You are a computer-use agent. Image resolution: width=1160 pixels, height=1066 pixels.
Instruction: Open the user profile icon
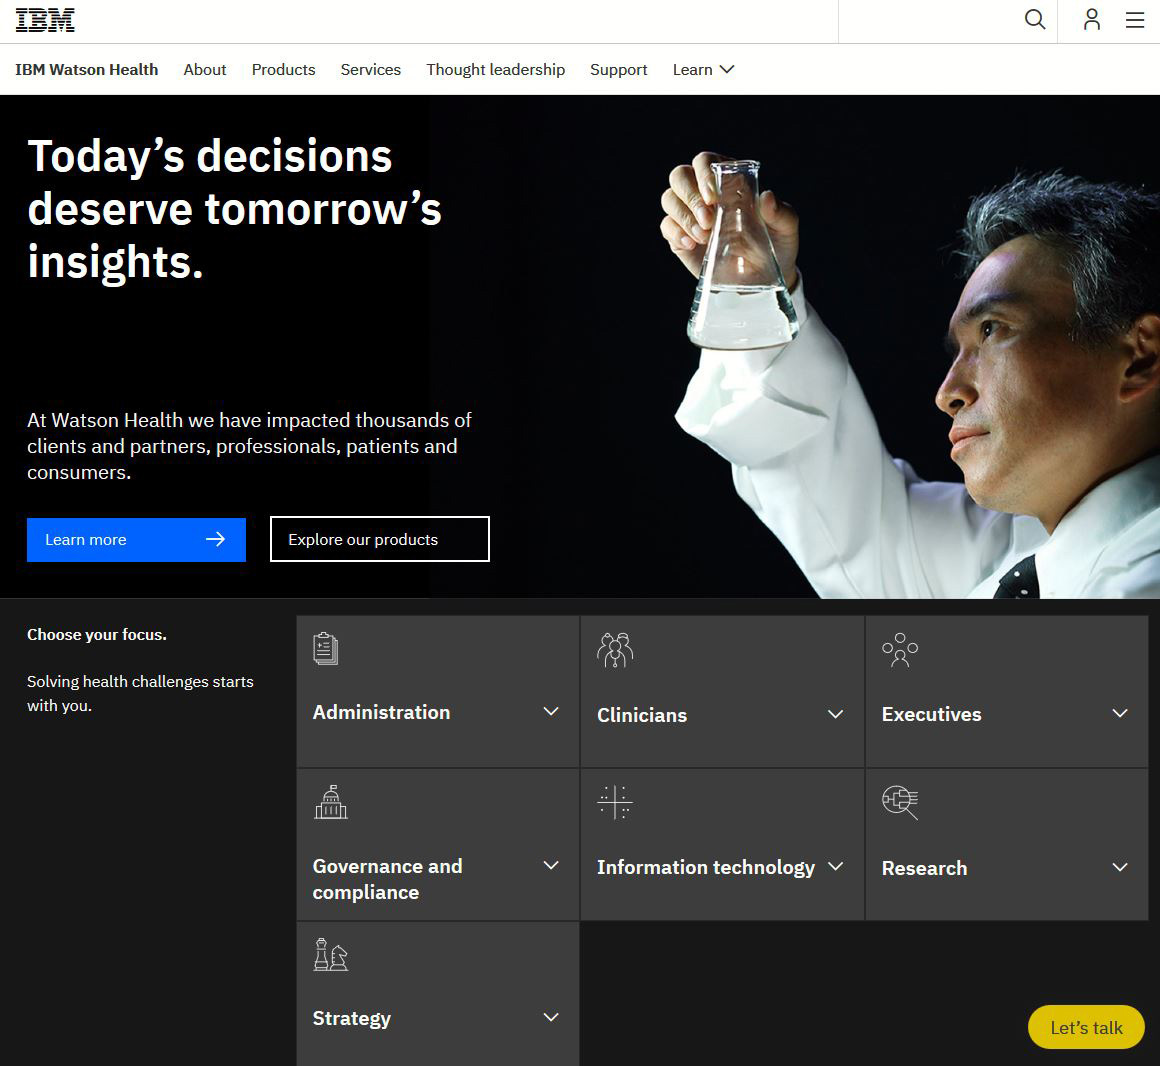[x=1092, y=20]
